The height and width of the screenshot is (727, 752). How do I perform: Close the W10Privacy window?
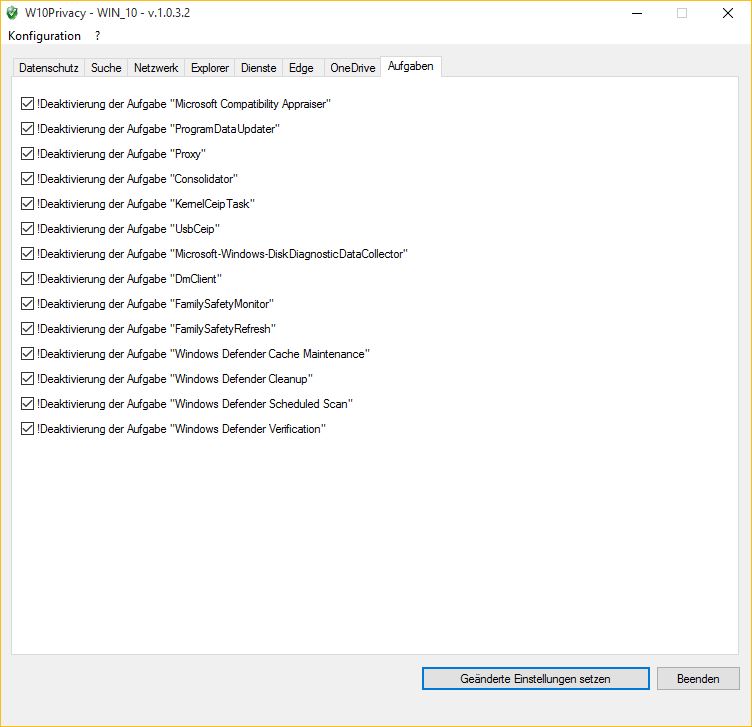(x=728, y=13)
